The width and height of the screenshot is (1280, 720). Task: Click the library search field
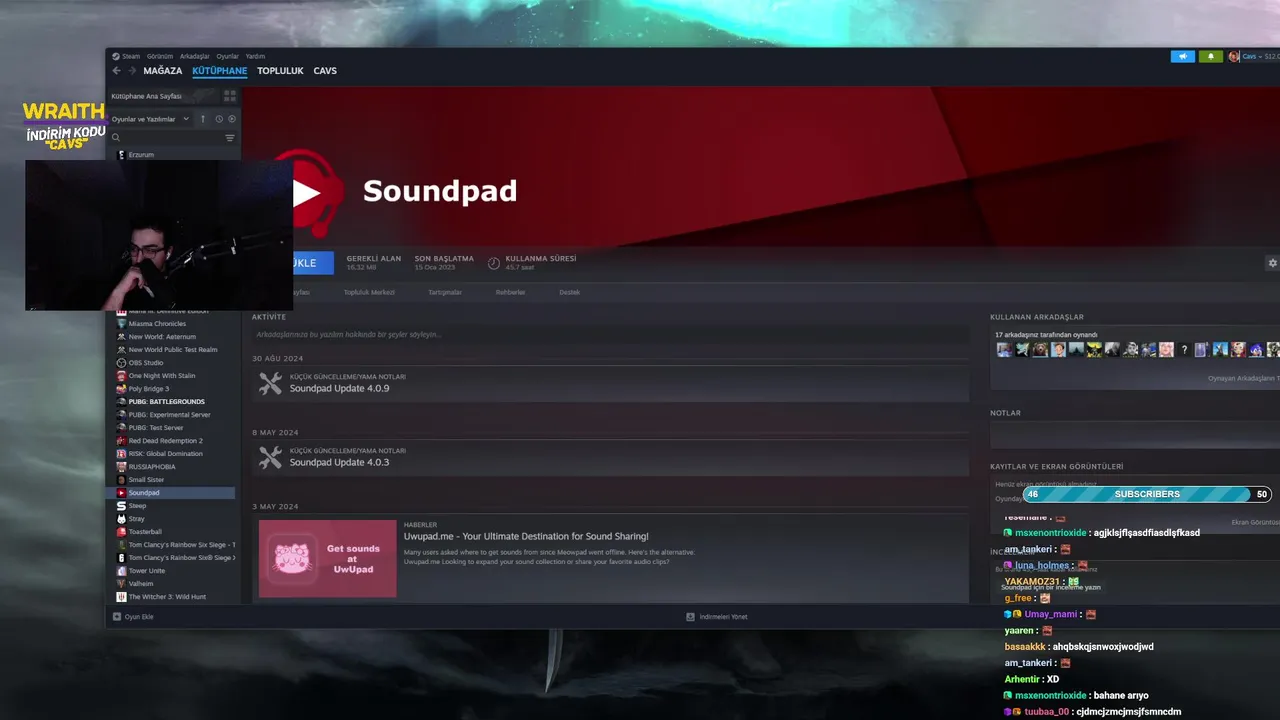click(166, 138)
